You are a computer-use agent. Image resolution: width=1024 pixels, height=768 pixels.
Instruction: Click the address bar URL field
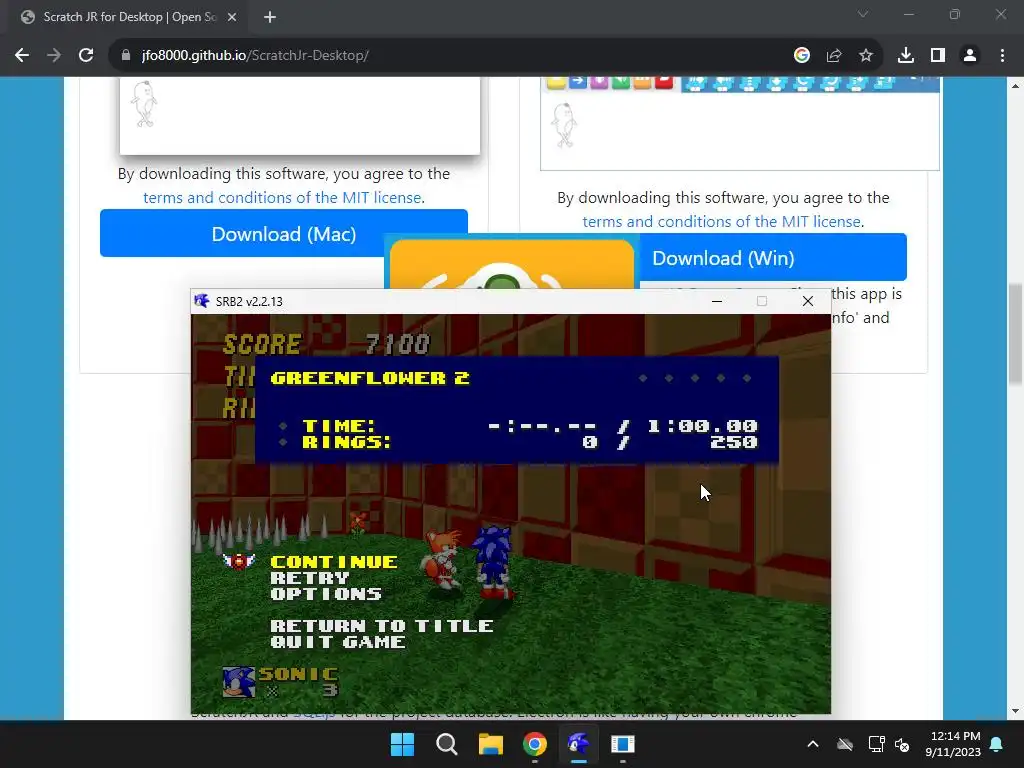click(451, 56)
